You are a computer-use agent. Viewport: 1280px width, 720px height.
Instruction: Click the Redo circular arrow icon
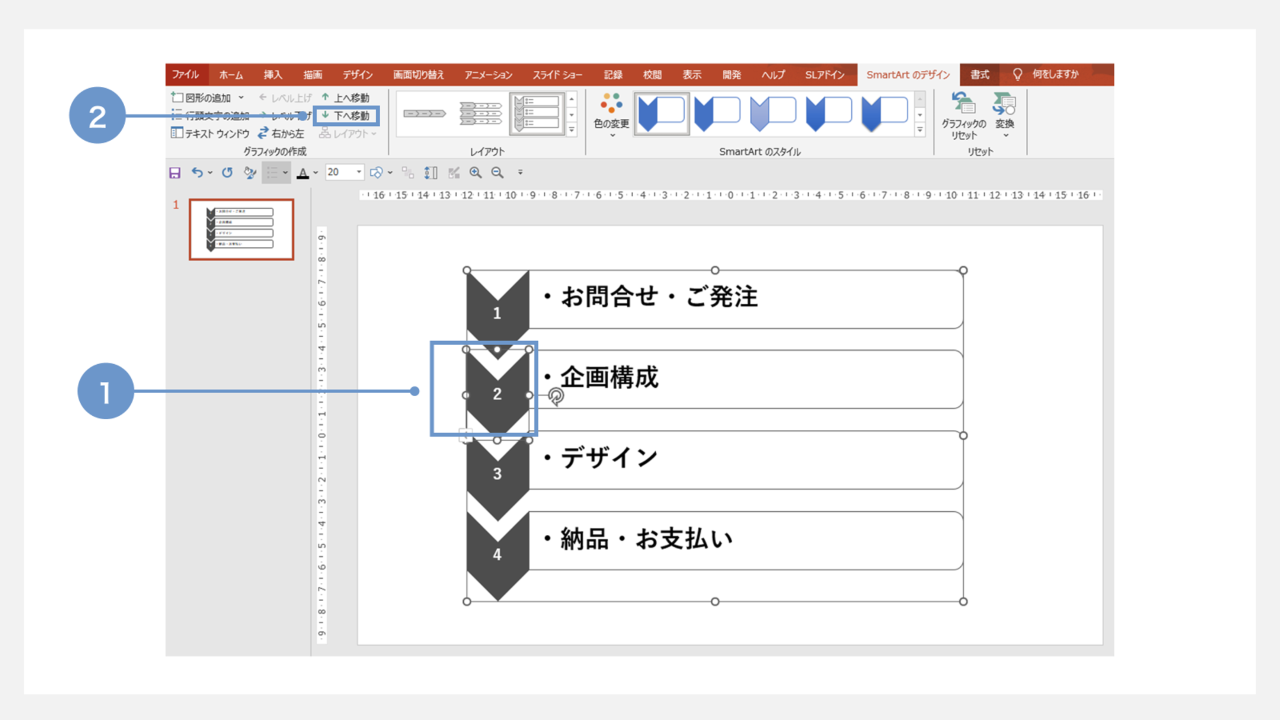coord(227,173)
